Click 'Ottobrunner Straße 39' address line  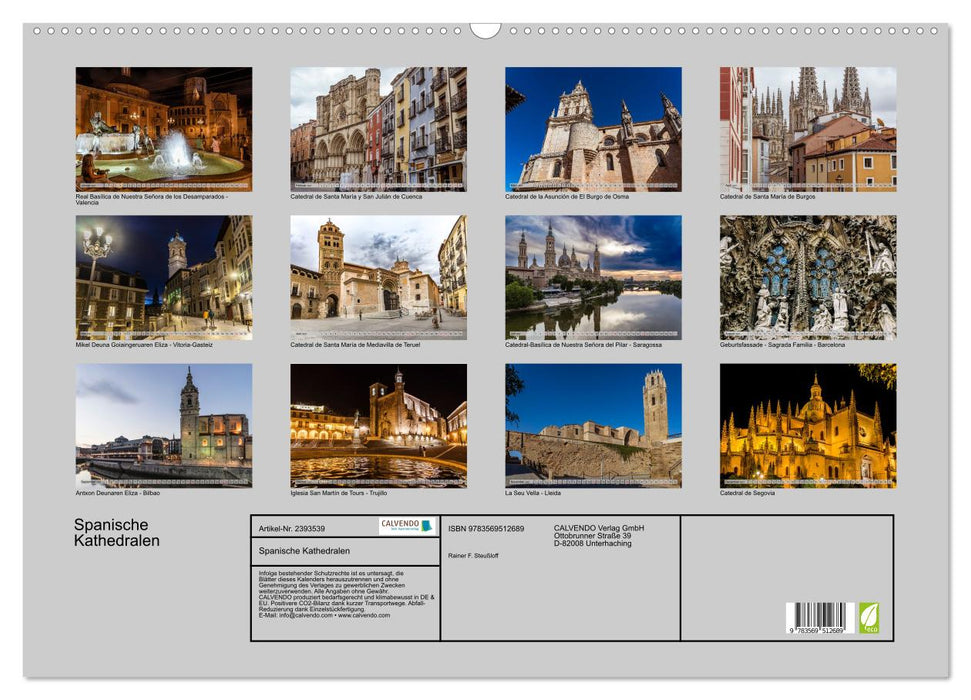pyautogui.click(x=593, y=535)
